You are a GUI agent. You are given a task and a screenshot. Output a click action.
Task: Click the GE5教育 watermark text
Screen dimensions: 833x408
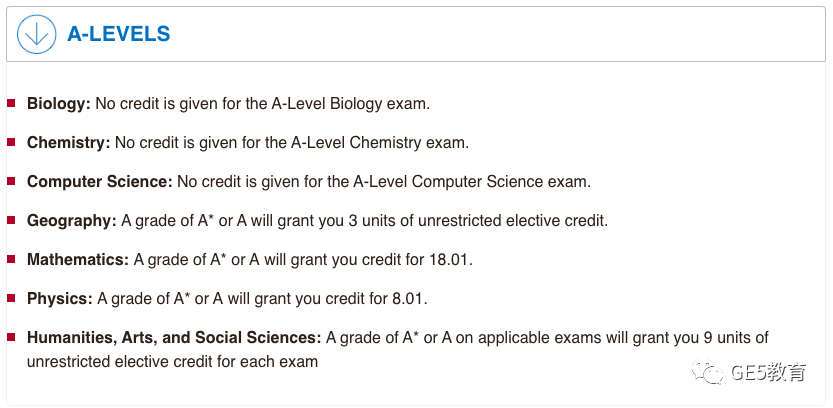click(x=768, y=372)
